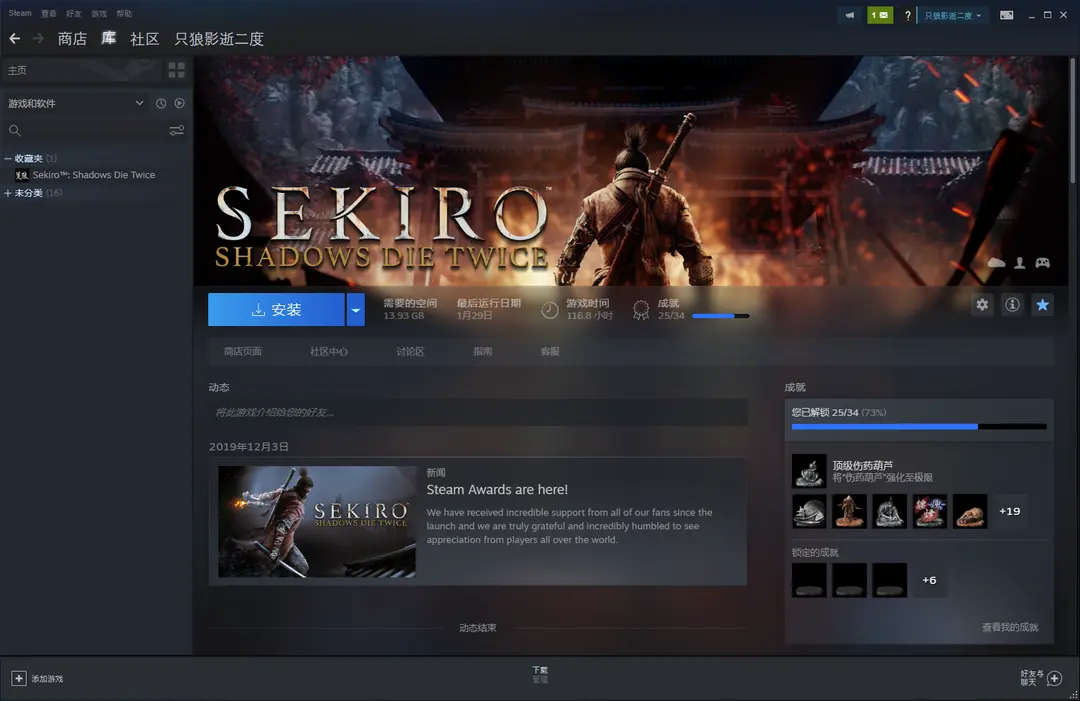The width and height of the screenshot is (1080, 701).
Task: Open the 讨论区 link
Action: (x=410, y=351)
